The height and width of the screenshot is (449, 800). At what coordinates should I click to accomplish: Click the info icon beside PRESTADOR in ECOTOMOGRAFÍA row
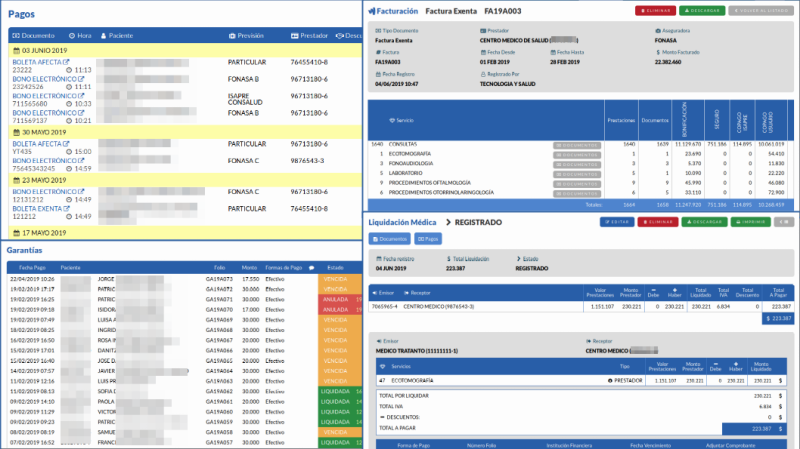pyautogui.click(x=610, y=381)
